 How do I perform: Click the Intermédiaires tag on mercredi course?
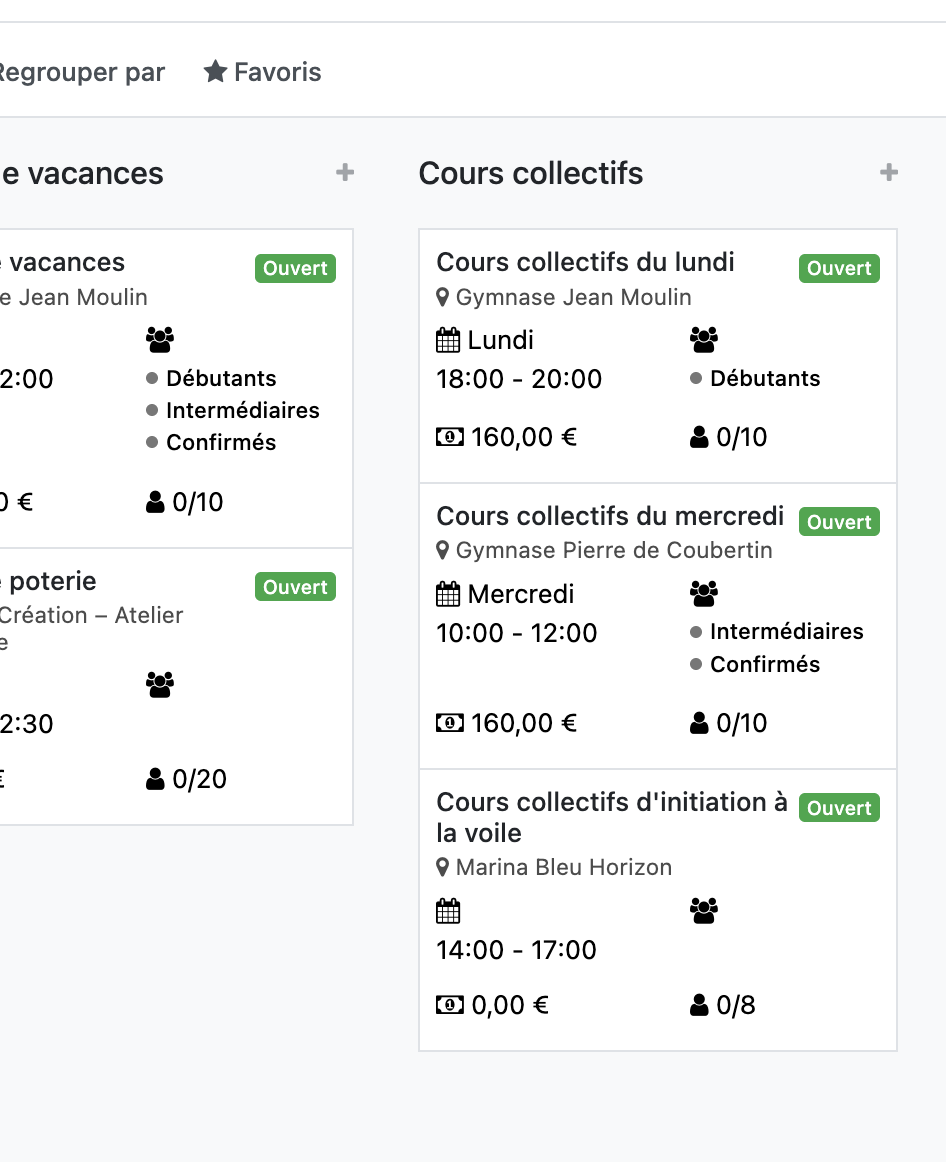(786, 632)
